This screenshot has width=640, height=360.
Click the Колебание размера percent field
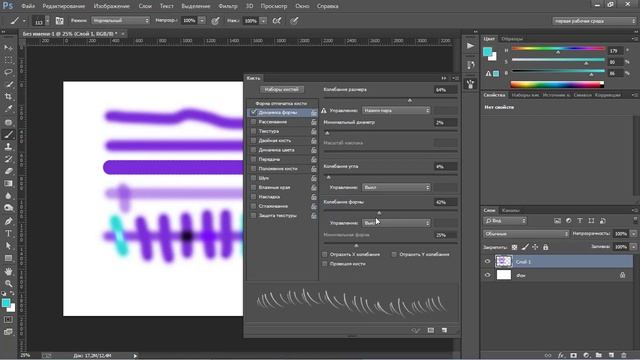445,90
